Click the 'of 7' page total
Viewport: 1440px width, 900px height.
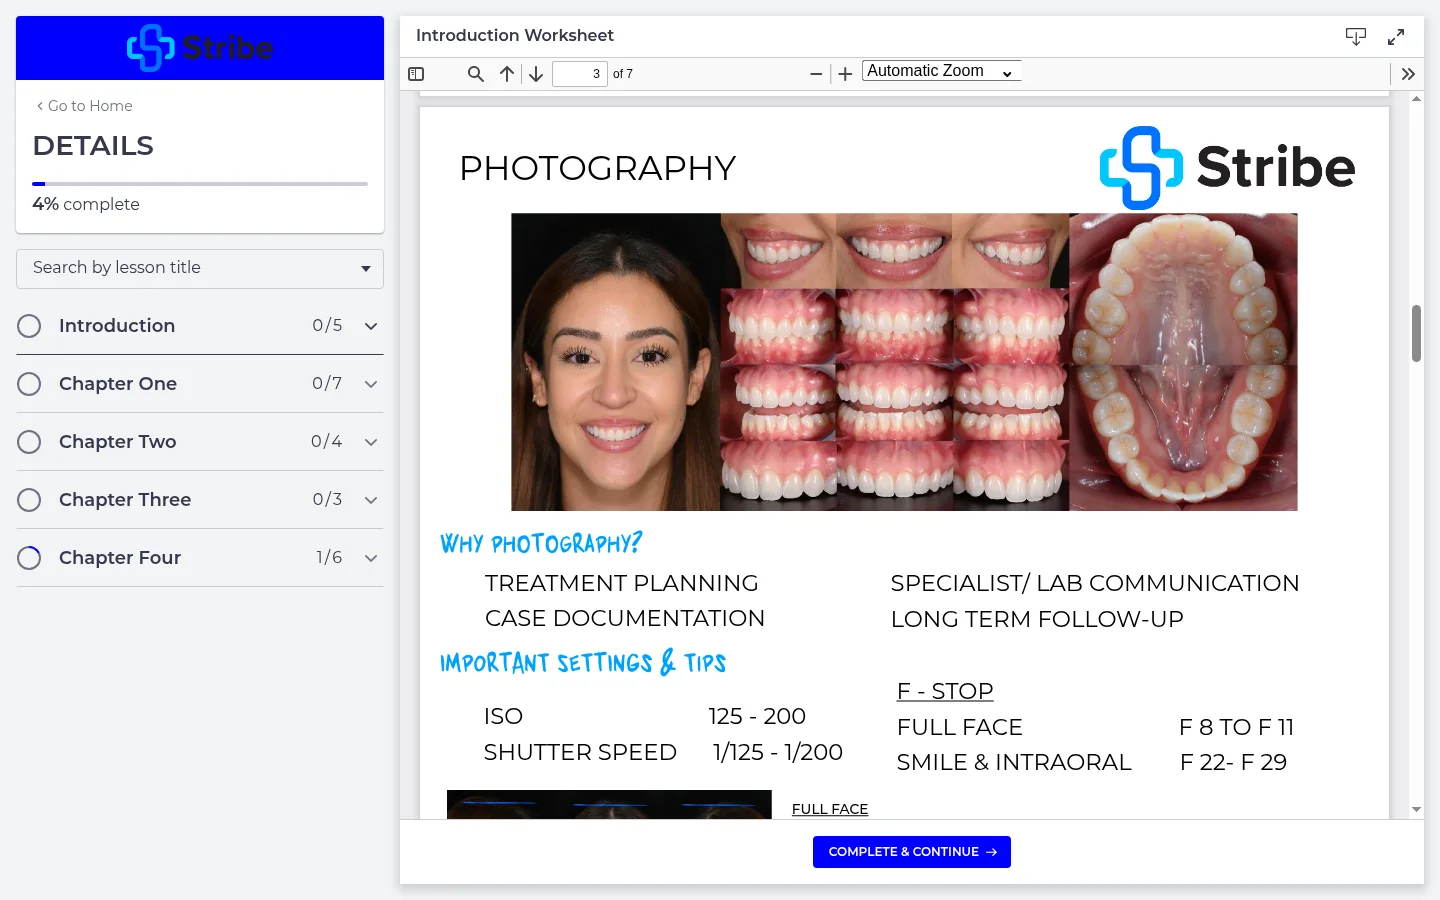623,74
